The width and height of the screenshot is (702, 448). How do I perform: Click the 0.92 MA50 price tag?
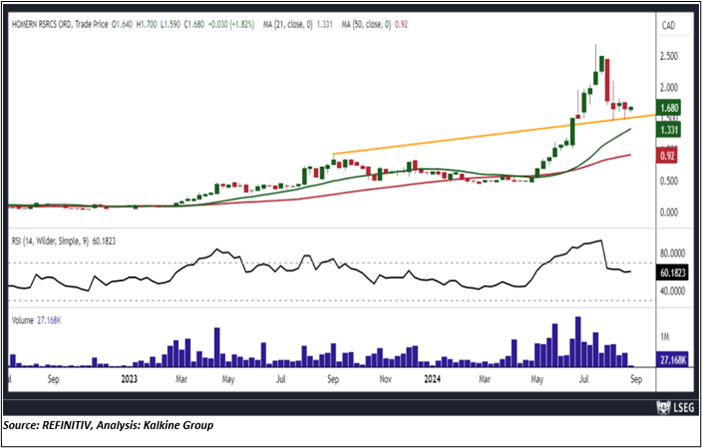click(667, 156)
